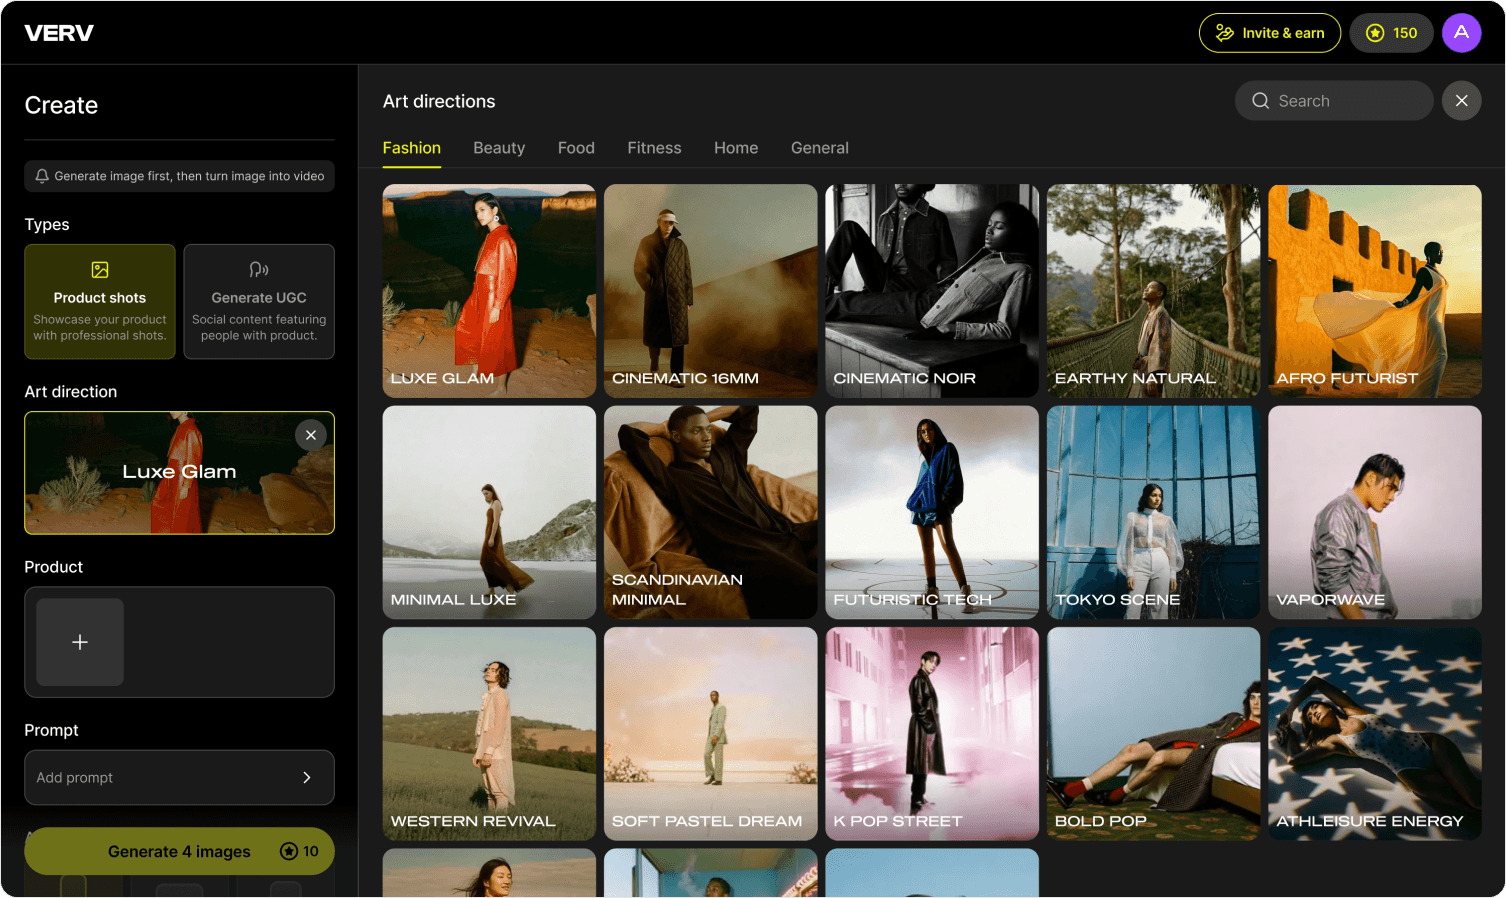Choose the Afro Futurist style
Image resolution: width=1506 pixels, height=898 pixels.
pos(1375,291)
